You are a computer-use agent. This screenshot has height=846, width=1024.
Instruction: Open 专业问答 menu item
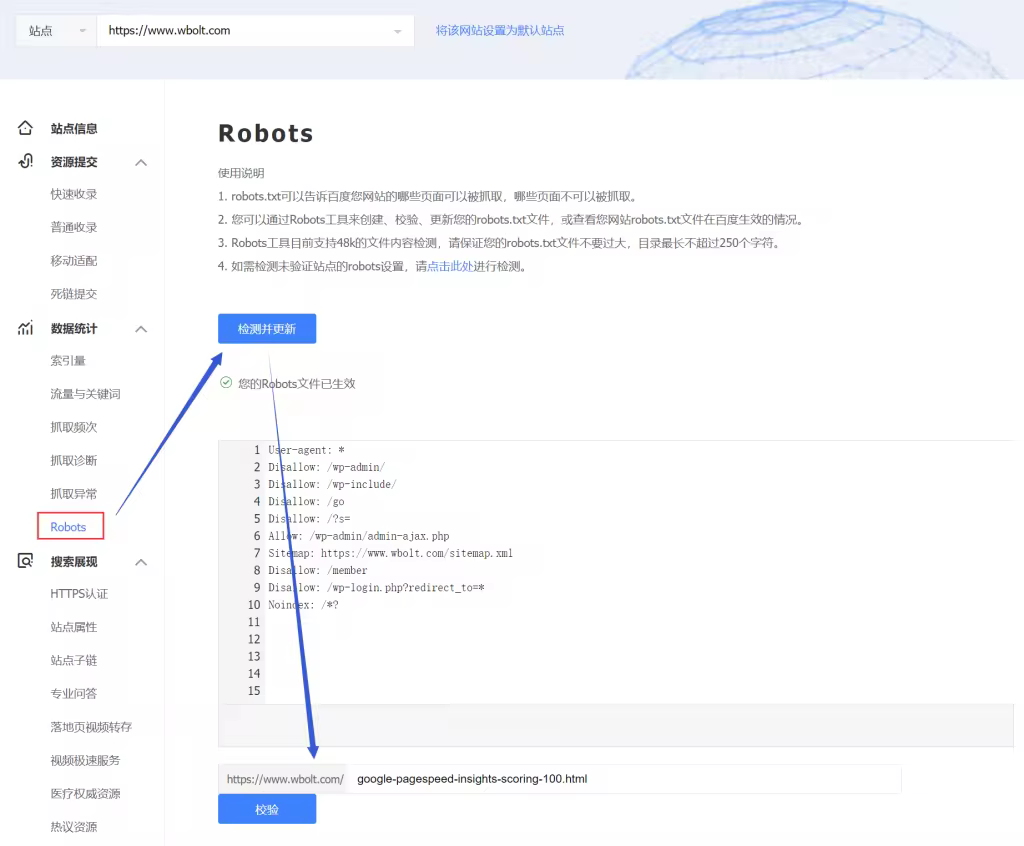point(74,694)
